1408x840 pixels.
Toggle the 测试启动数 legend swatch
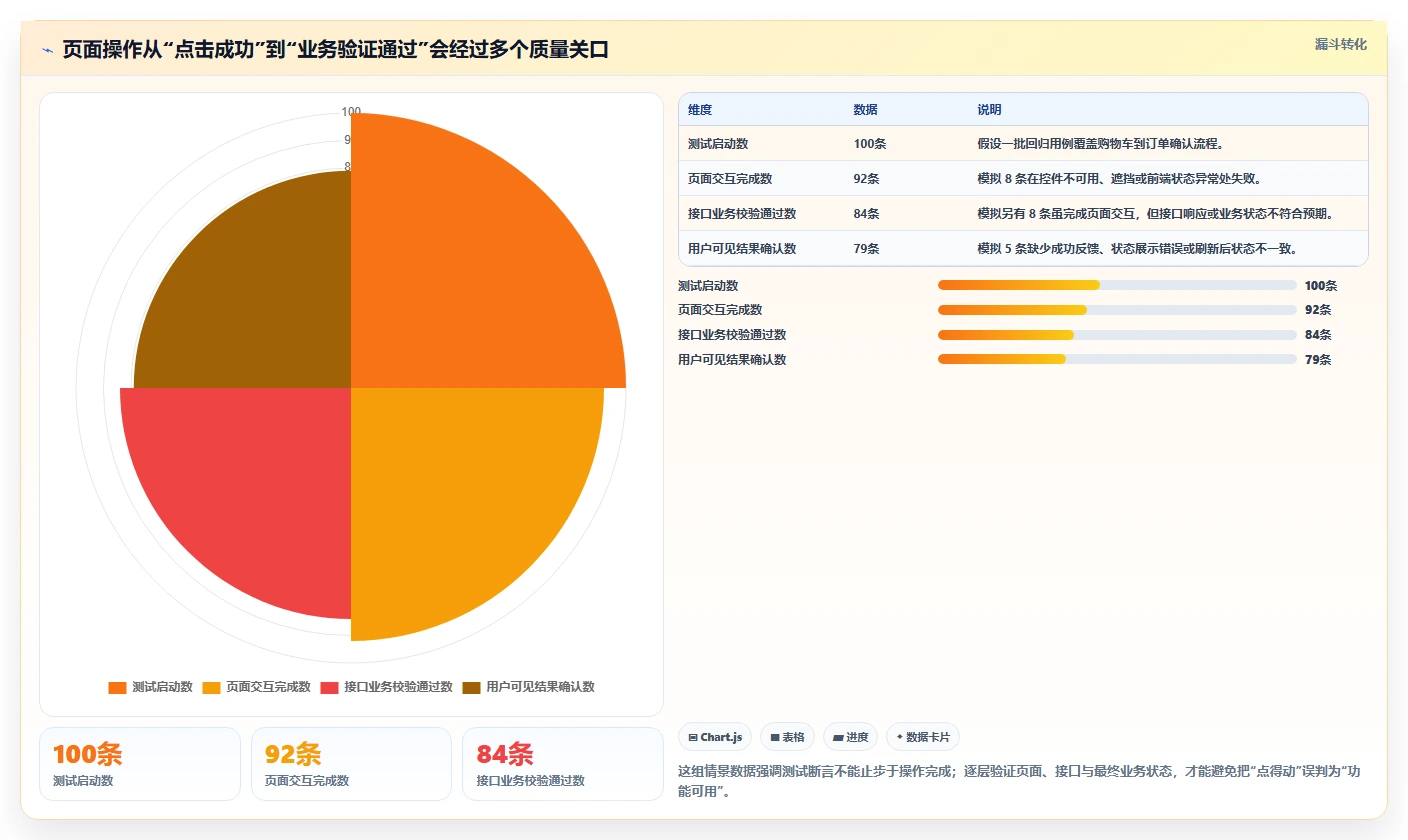(x=117, y=687)
